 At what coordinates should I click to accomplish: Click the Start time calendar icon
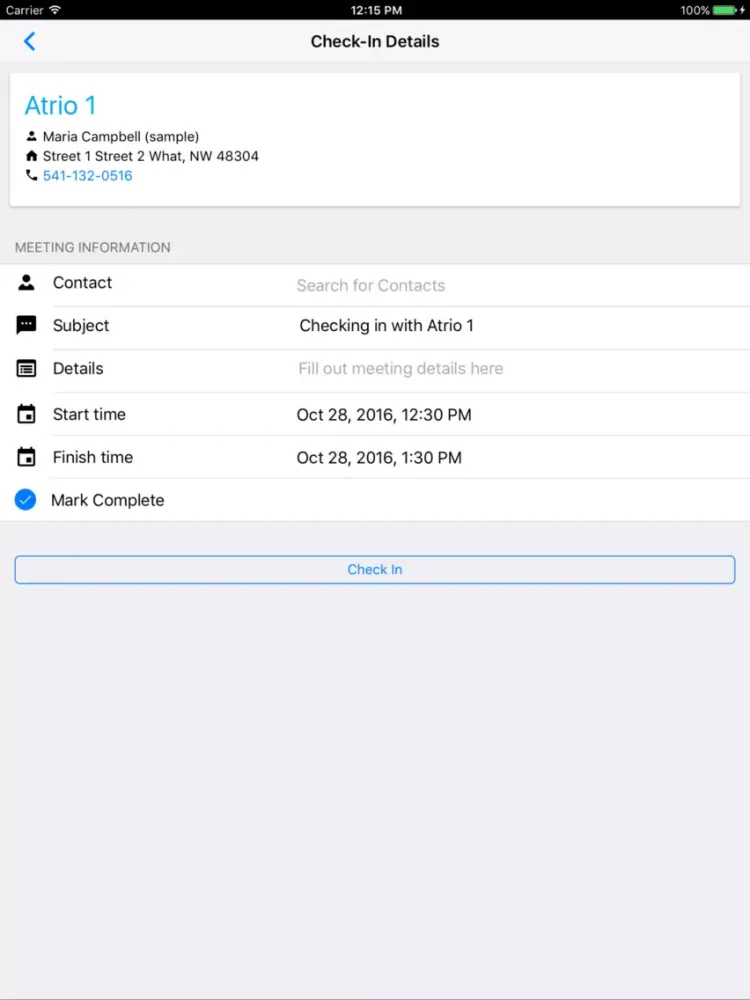26,414
